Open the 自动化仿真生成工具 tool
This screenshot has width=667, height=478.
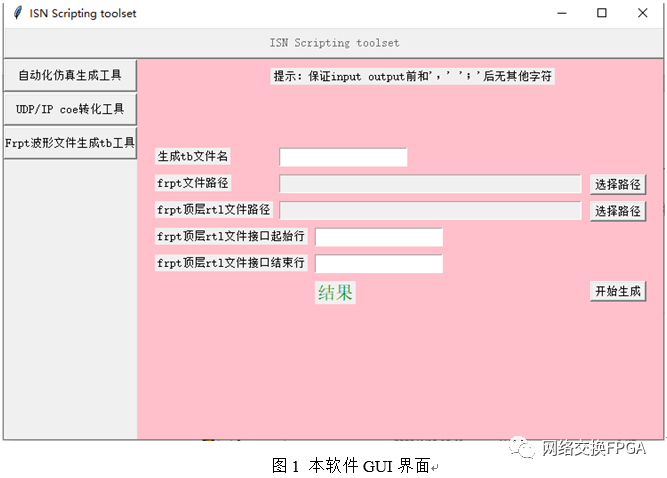point(70,76)
